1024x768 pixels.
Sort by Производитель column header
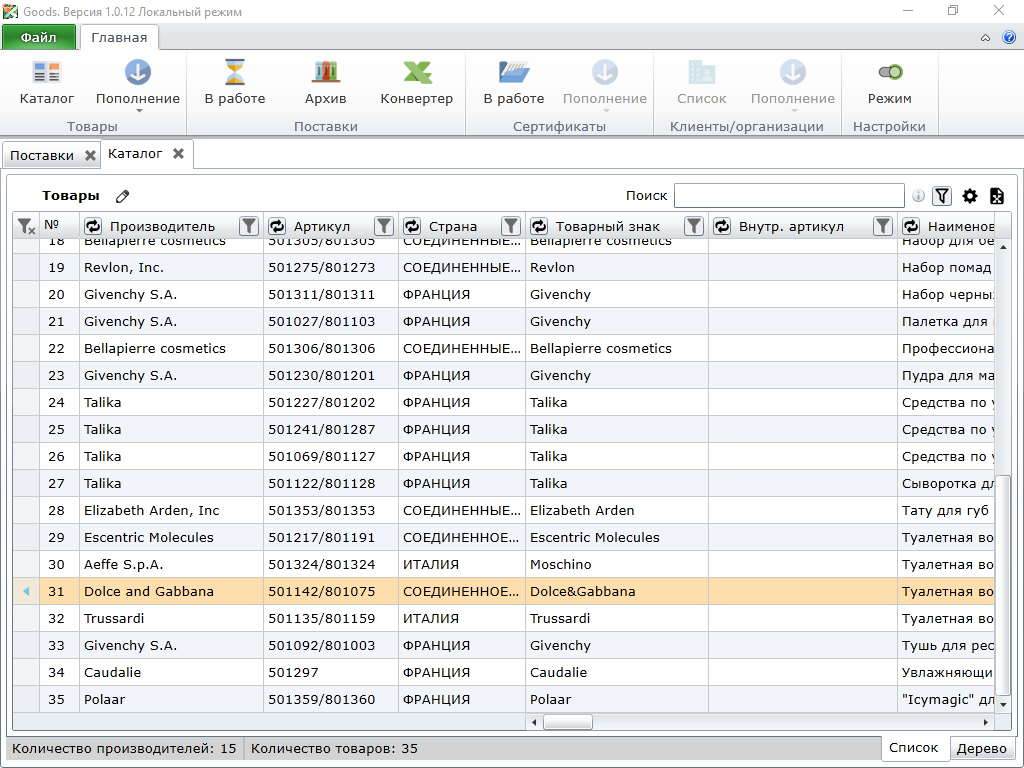pyautogui.click(x=162, y=227)
